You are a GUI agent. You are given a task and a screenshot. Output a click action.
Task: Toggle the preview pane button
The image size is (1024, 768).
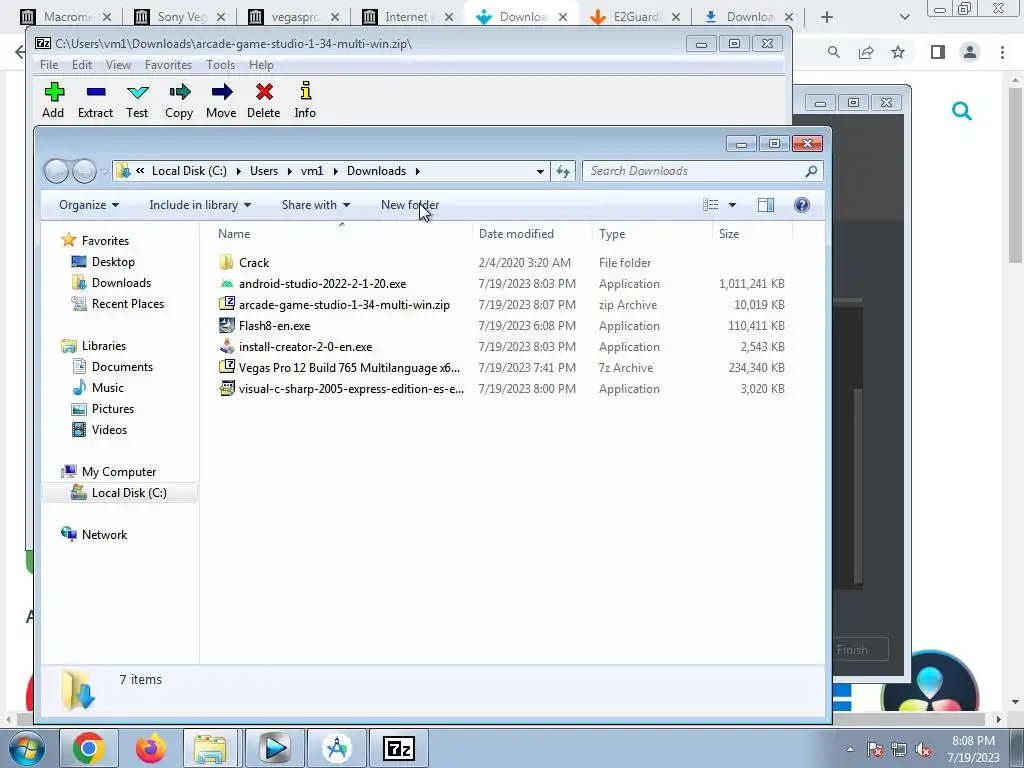coord(765,205)
